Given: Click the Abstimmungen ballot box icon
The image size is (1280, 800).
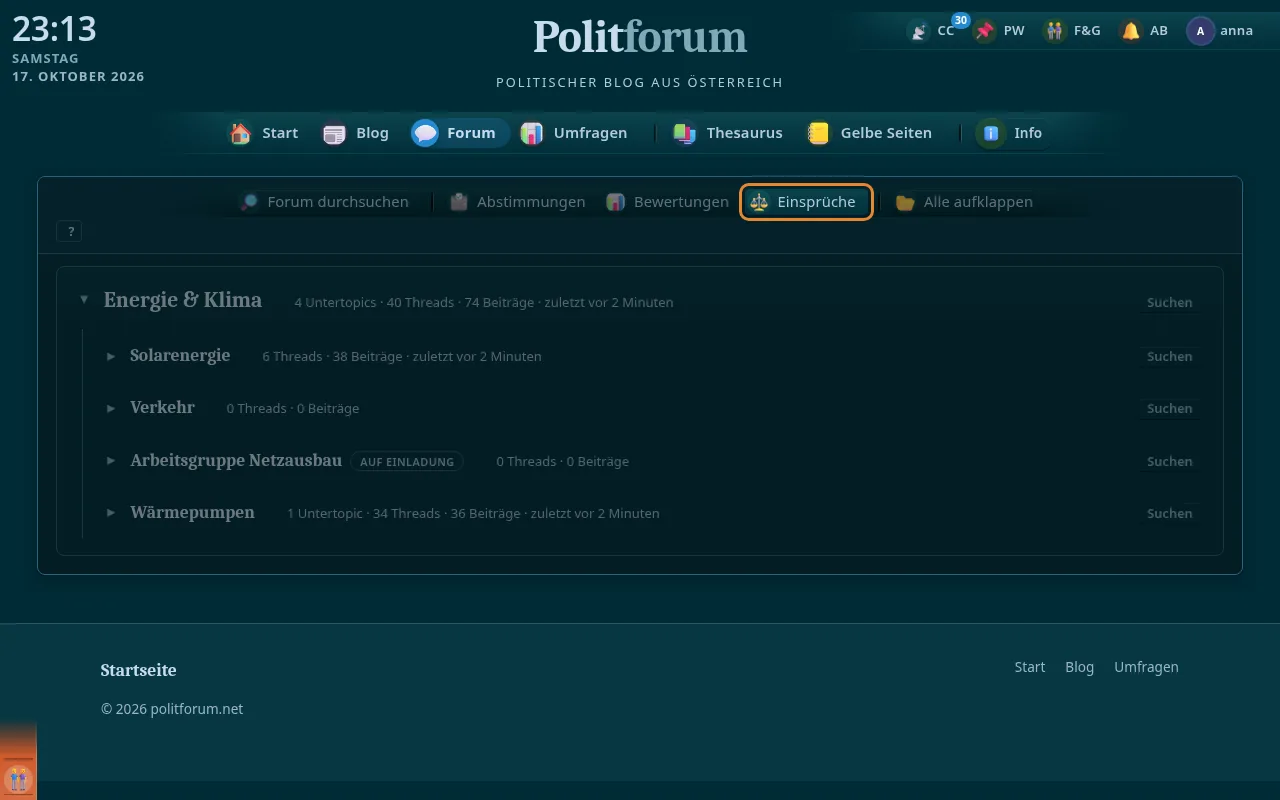Looking at the screenshot, I should coord(459,202).
